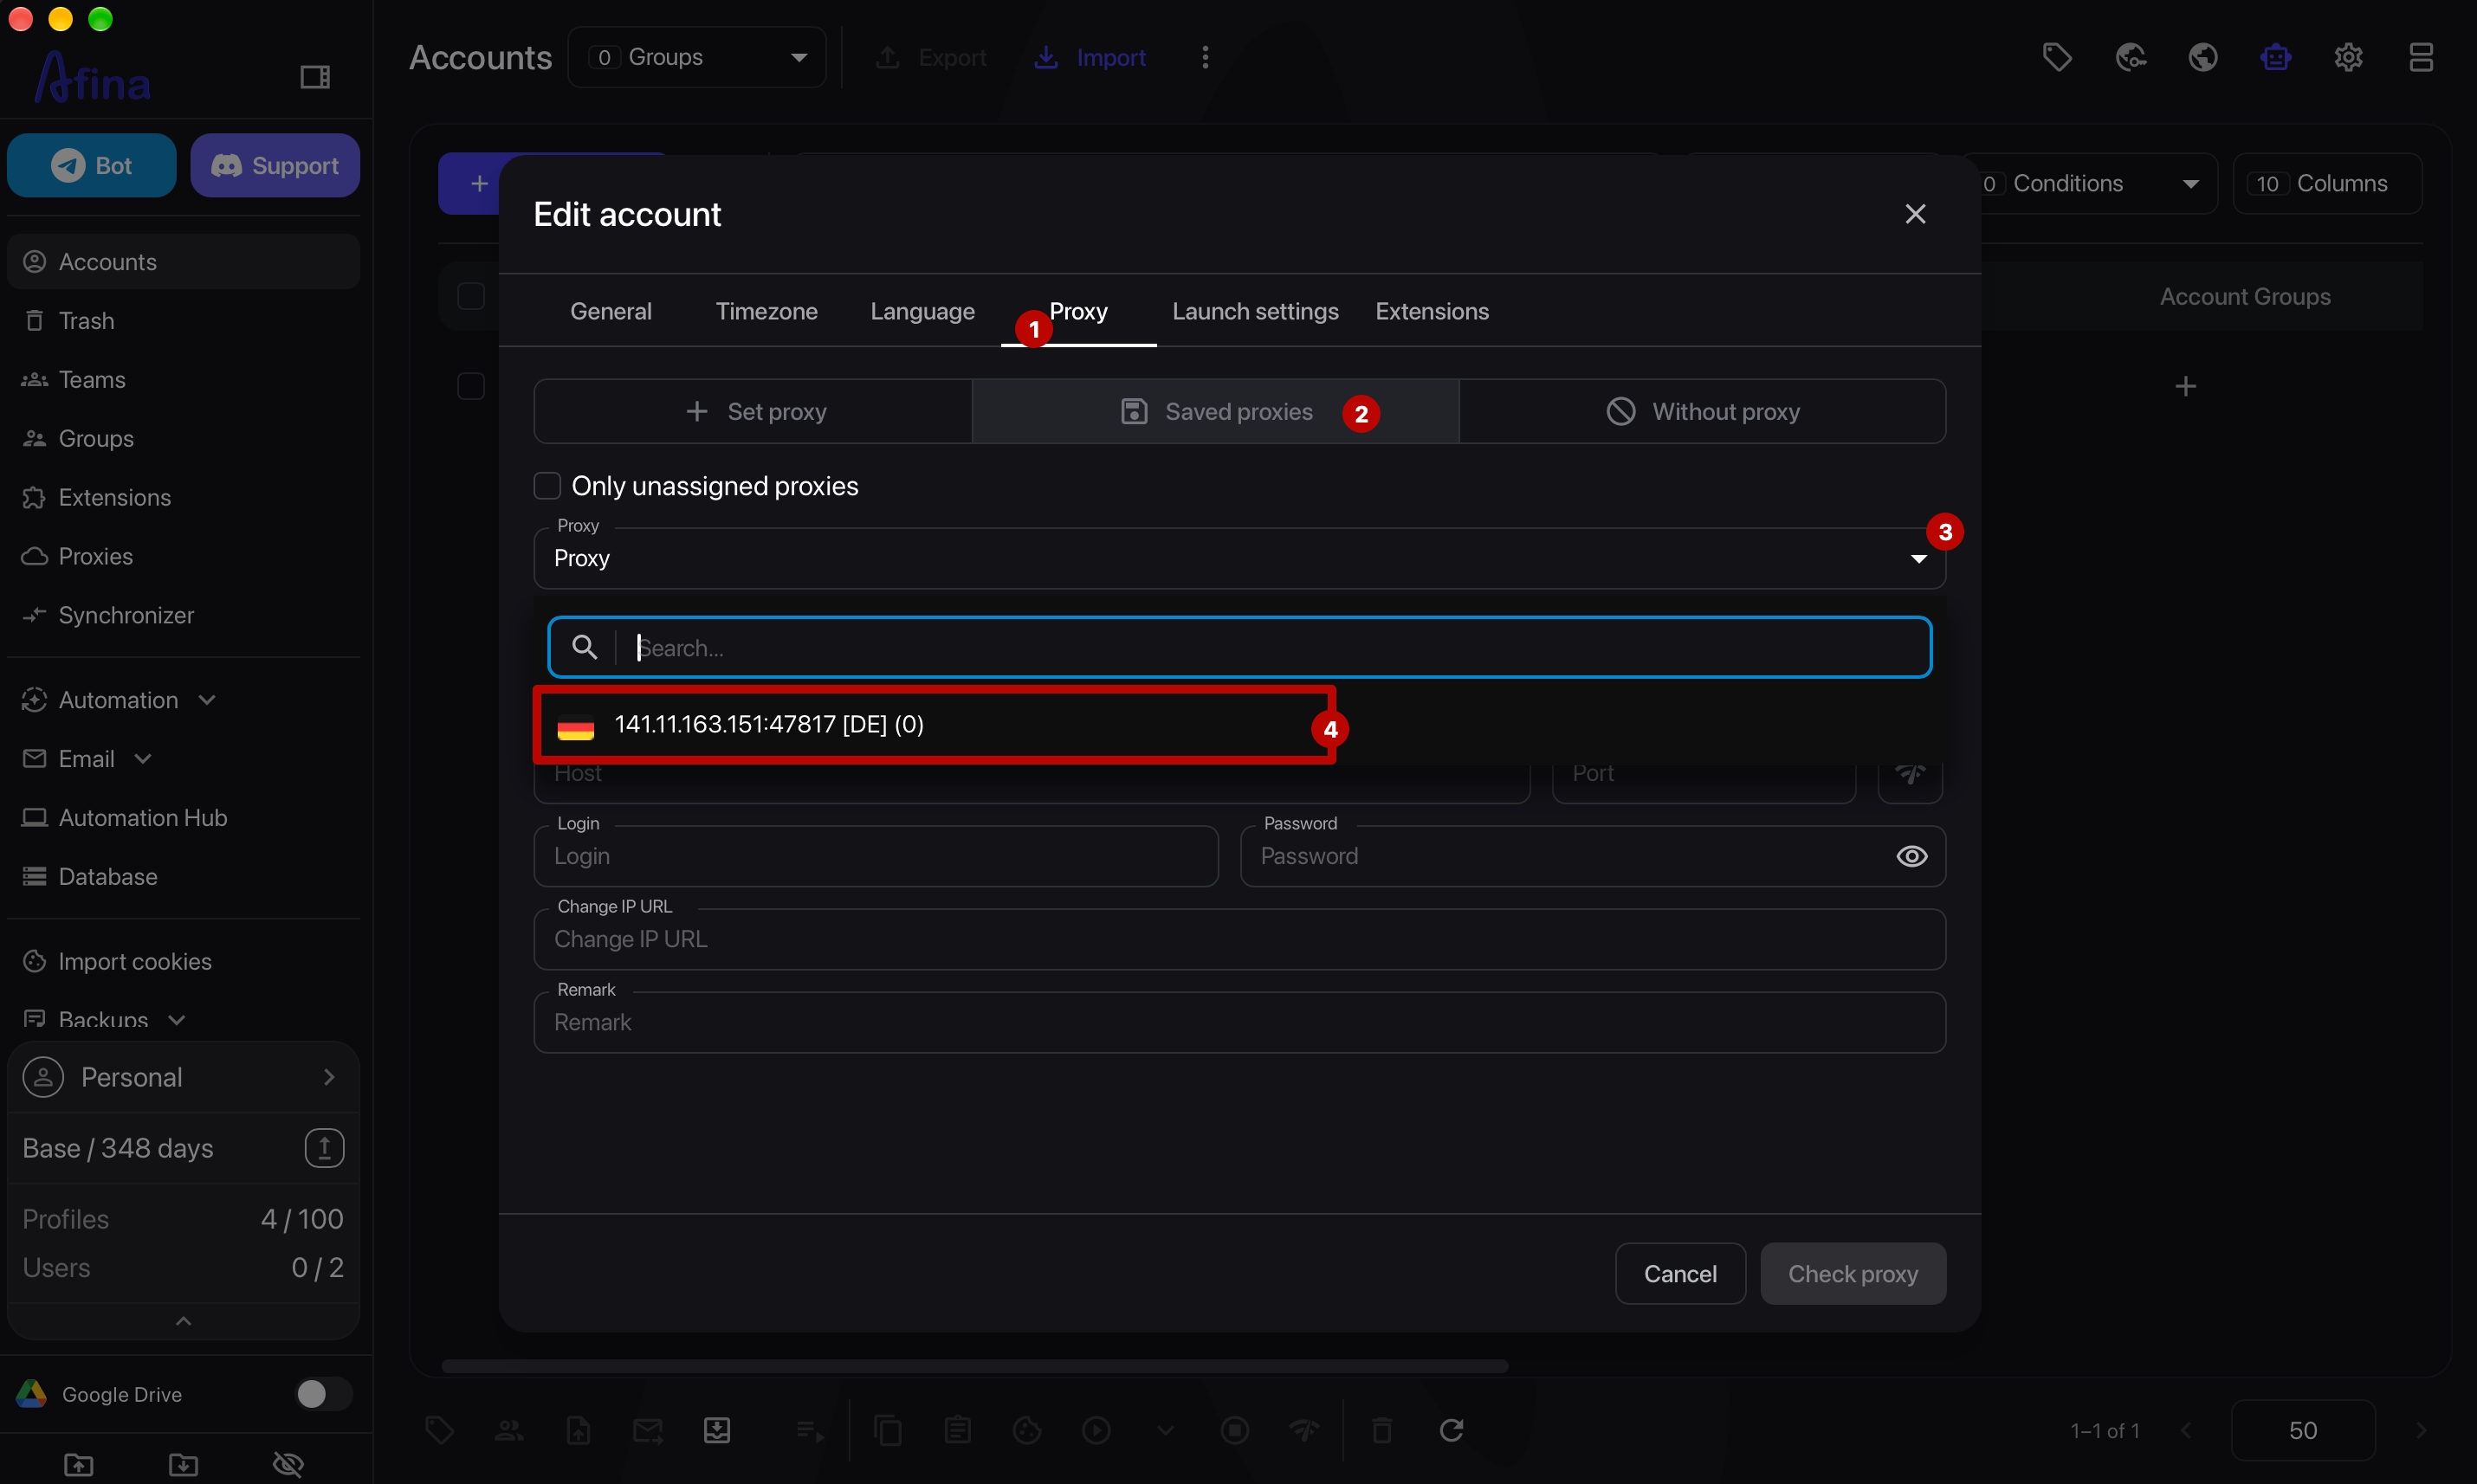The width and height of the screenshot is (2477, 1484).
Task: Open Proxies in the sidebar
Action: [x=183, y=556]
